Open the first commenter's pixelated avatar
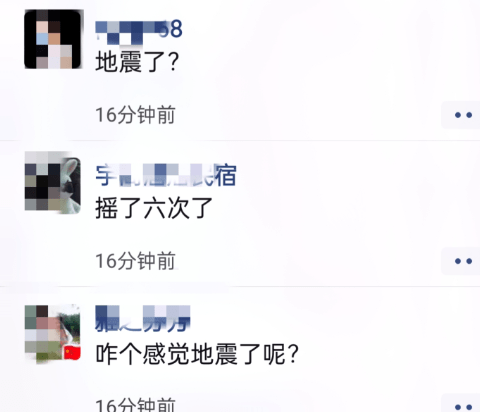The height and width of the screenshot is (412, 480). click(53, 39)
